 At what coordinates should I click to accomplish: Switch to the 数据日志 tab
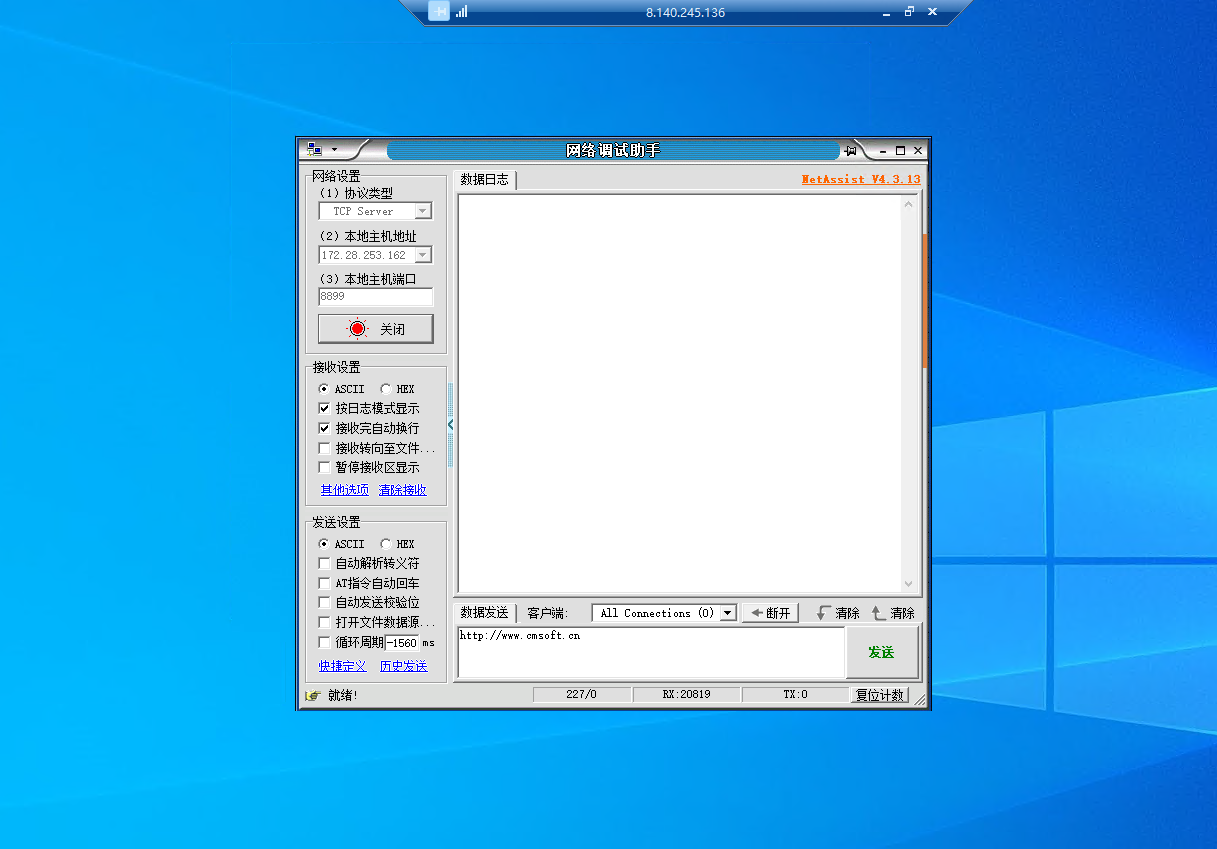pos(484,180)
